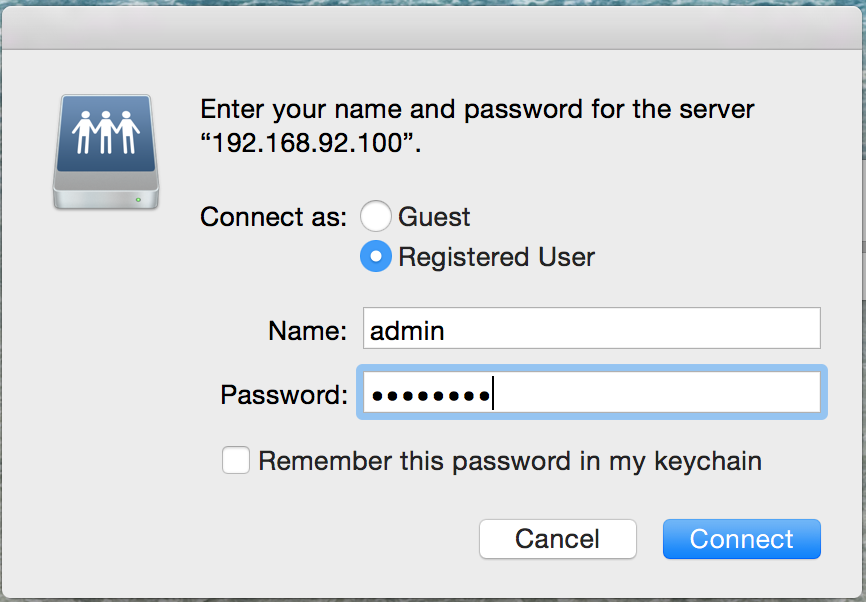This screenshot has height=602, width=866.
Task: Click the "Registered User" option label text
Action: pos(496,257)
